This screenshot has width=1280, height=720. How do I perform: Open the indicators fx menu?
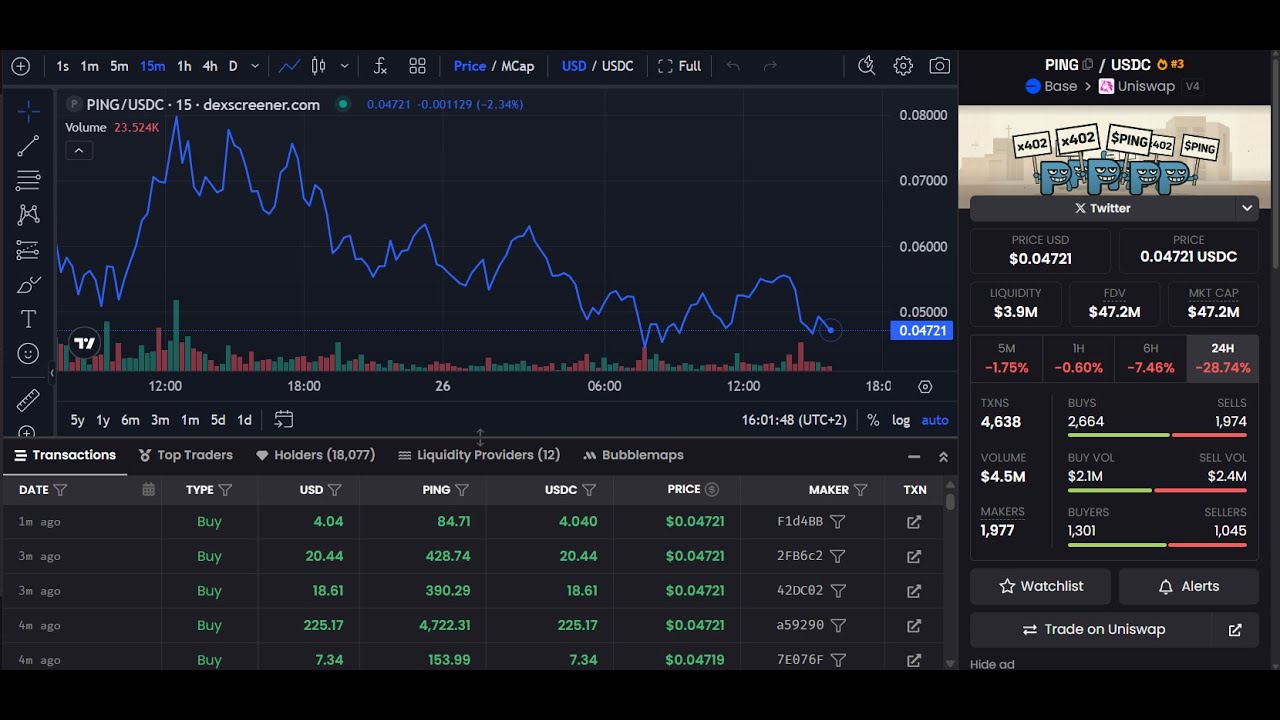(x=380, y=66)
